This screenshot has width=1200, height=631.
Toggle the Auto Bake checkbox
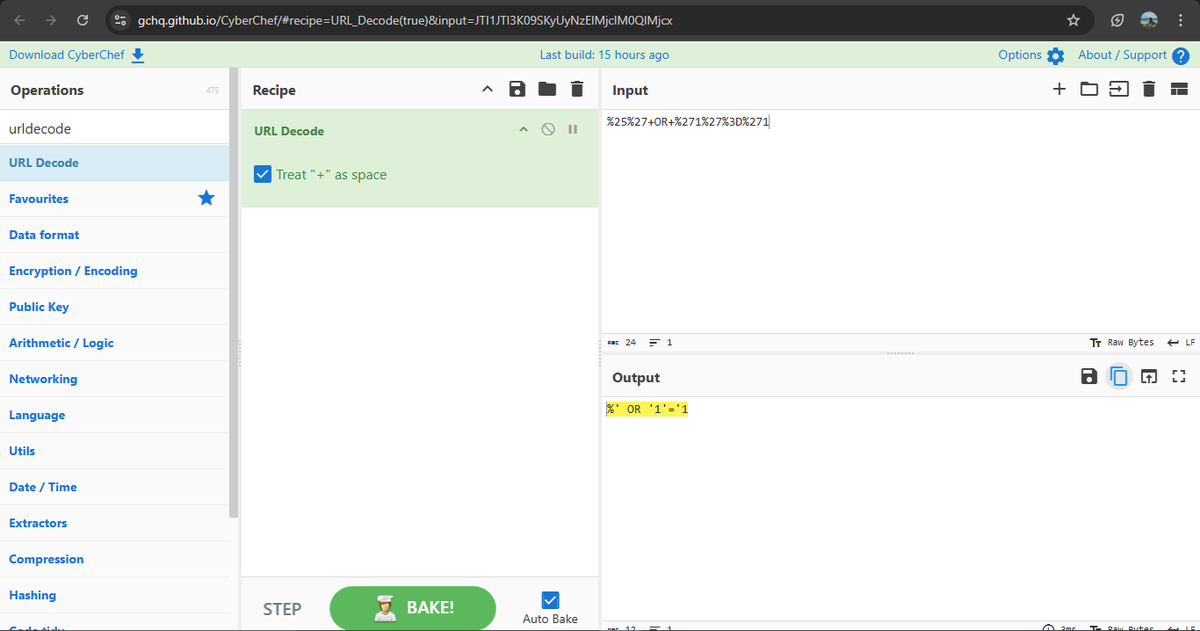coord(550,600)
